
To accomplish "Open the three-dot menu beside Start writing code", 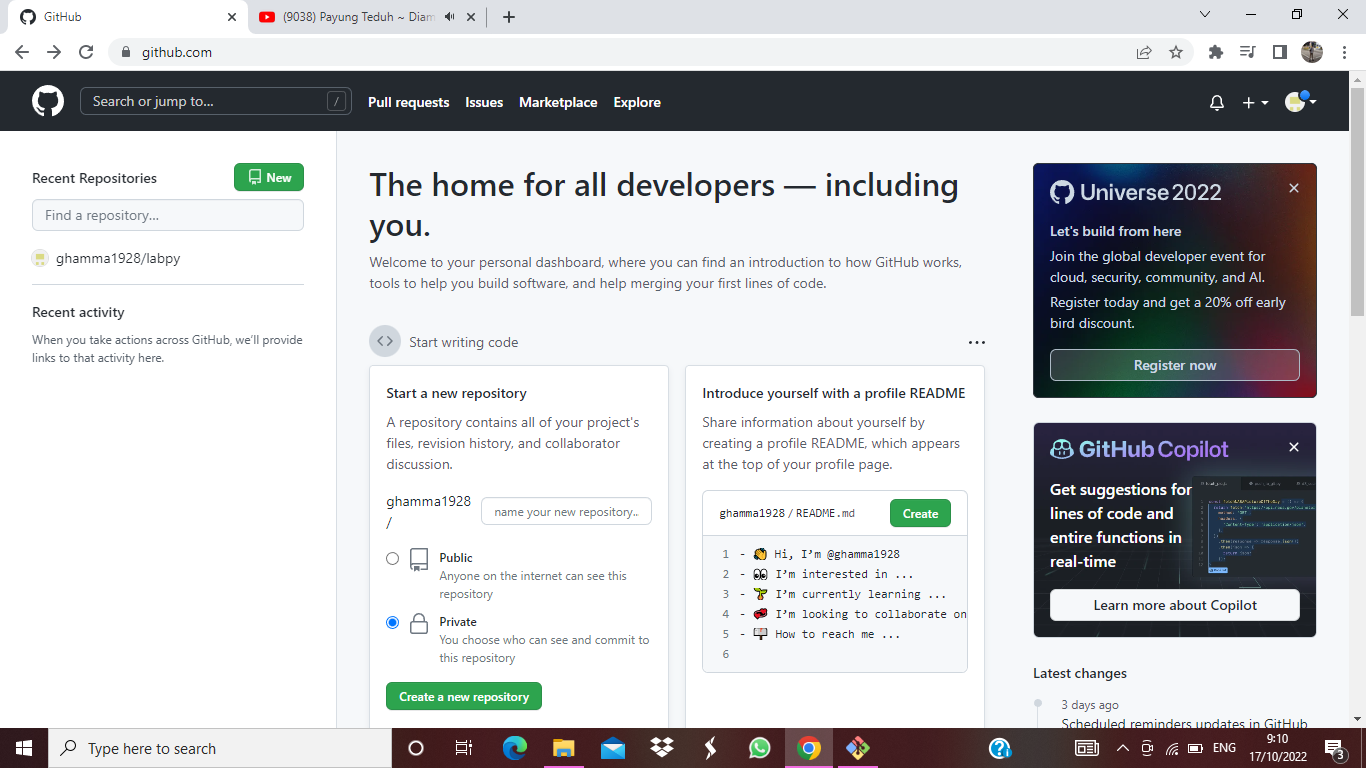I will [x=977, y=342].
